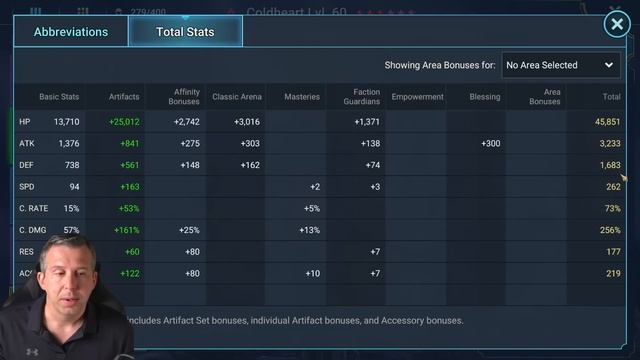The width and height of the screenshot is (640, 360).
Task: Click the Masteries column header
Action: pyautogui.click(x=302, y=97)
